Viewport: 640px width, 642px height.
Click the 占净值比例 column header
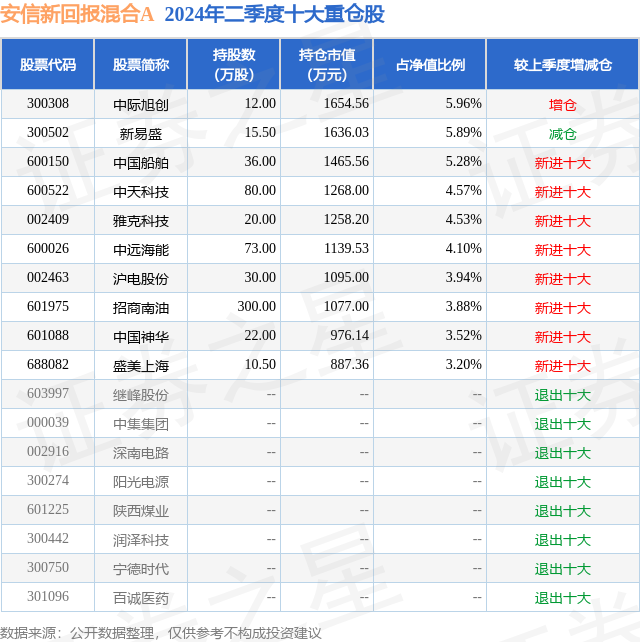click(x=430, y=64)
